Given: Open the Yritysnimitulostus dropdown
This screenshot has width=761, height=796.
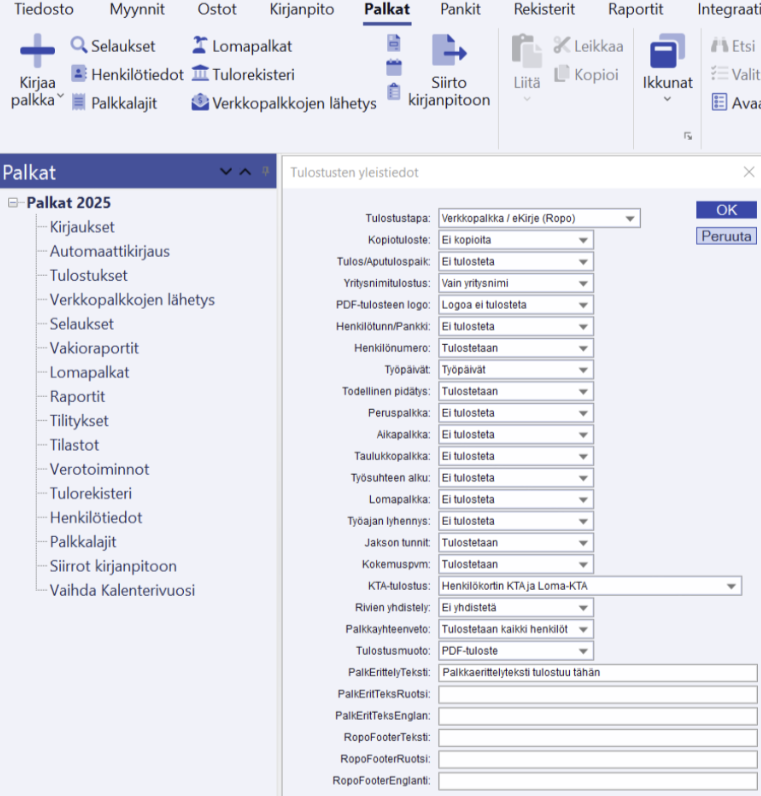Looking at the screenshot, I should pos(582,283).
